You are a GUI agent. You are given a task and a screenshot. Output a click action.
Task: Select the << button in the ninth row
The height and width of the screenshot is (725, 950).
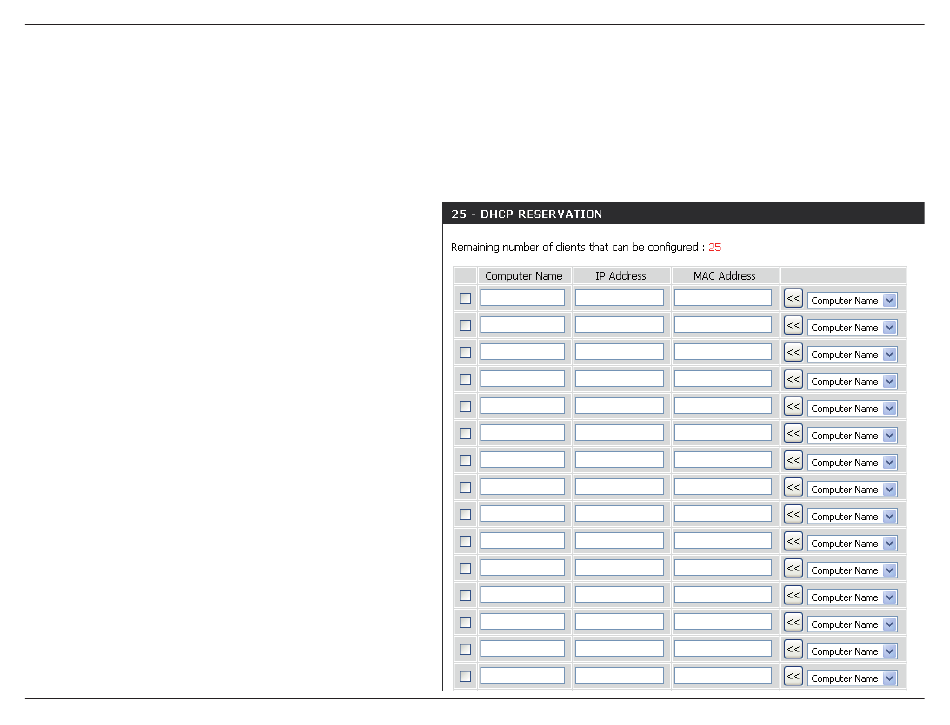point(793,514)
